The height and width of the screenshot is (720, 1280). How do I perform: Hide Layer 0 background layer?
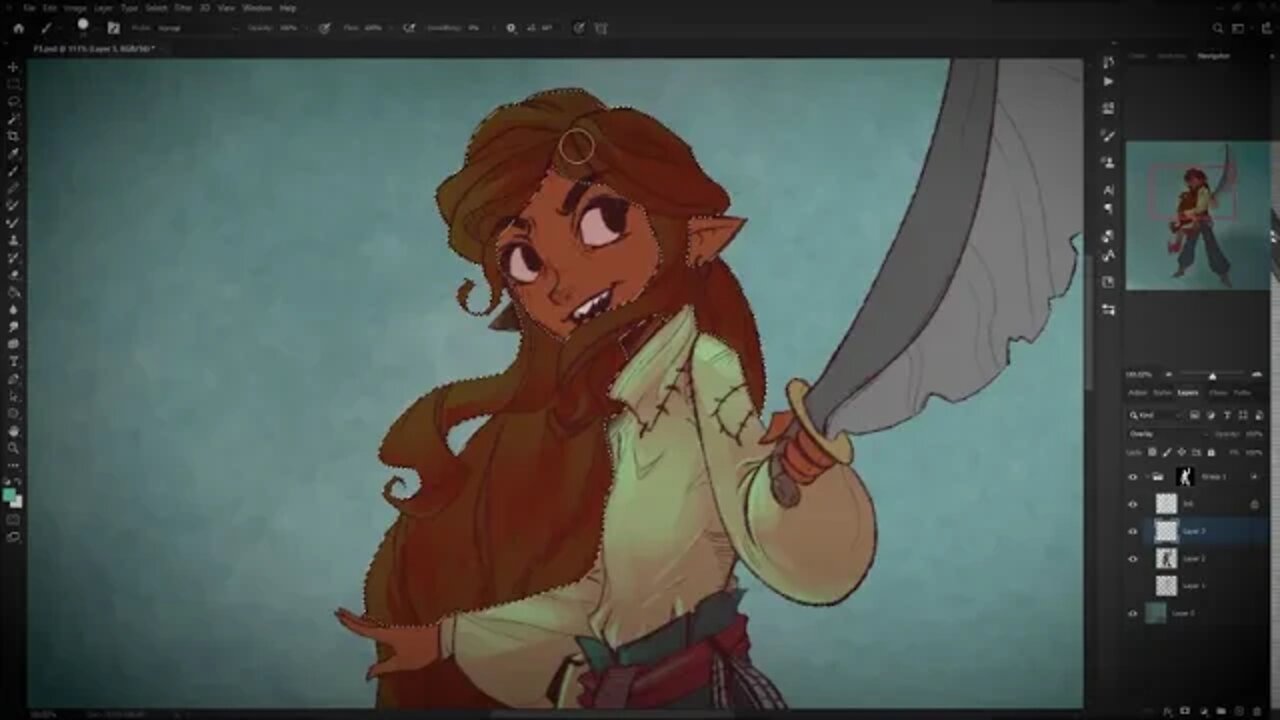tap(1133, 613)
